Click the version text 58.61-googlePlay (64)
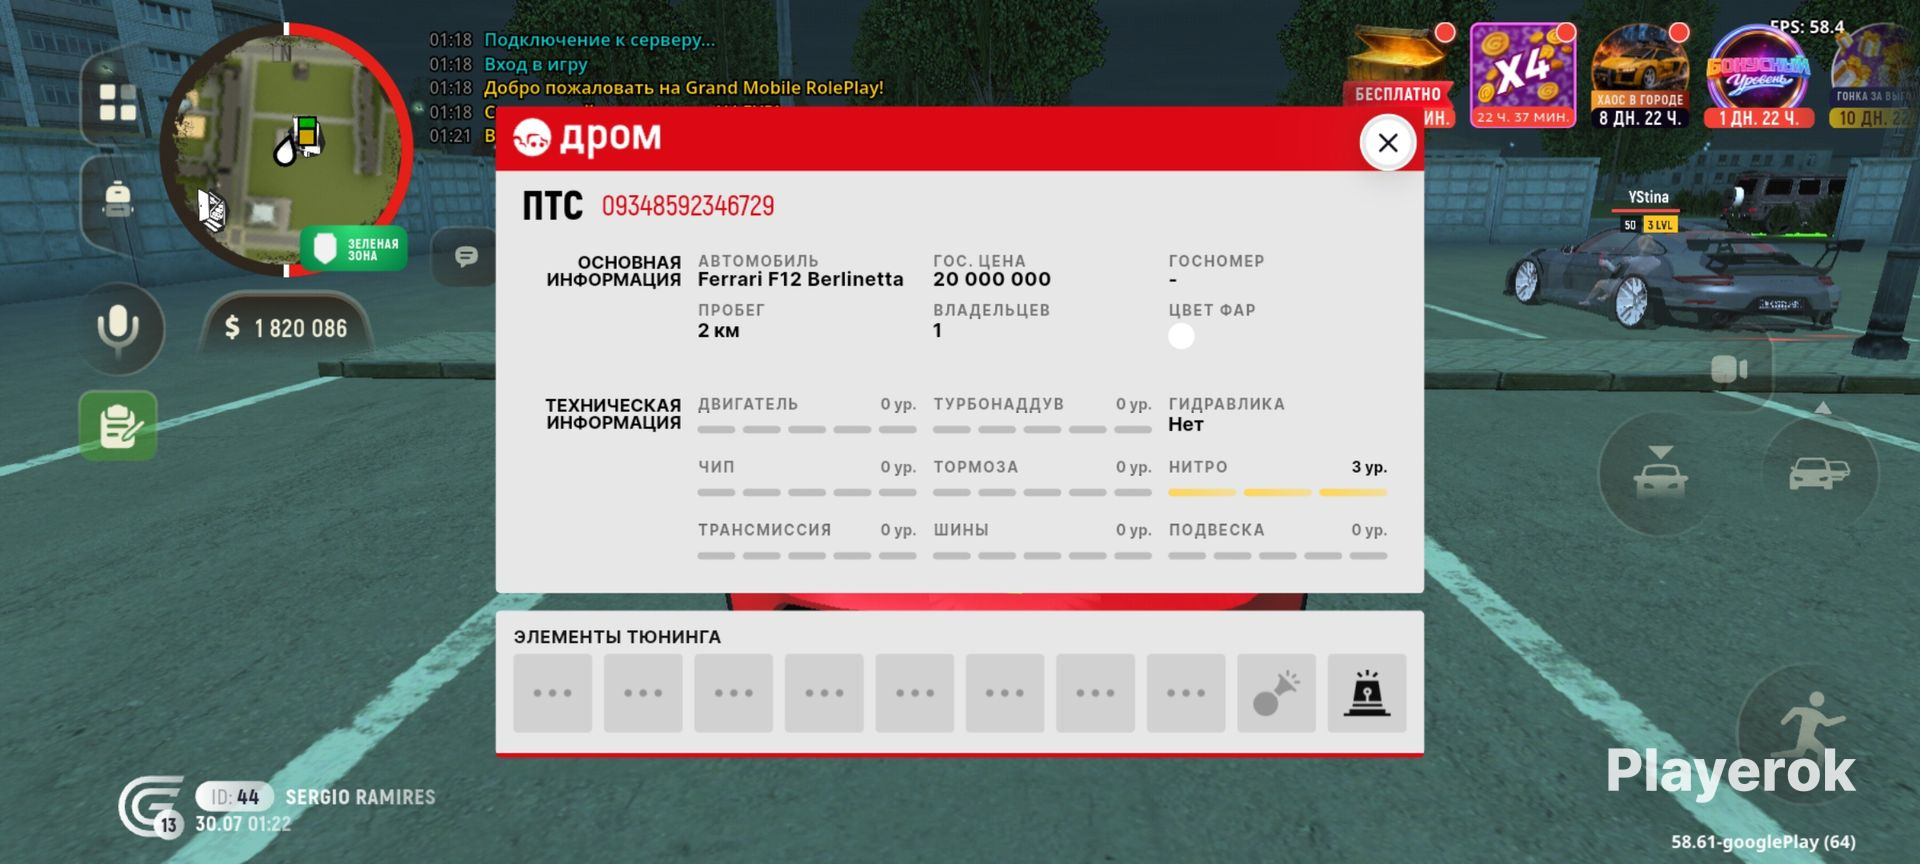This screenshot has height=864, width=1920. [x=1763, y=842]
